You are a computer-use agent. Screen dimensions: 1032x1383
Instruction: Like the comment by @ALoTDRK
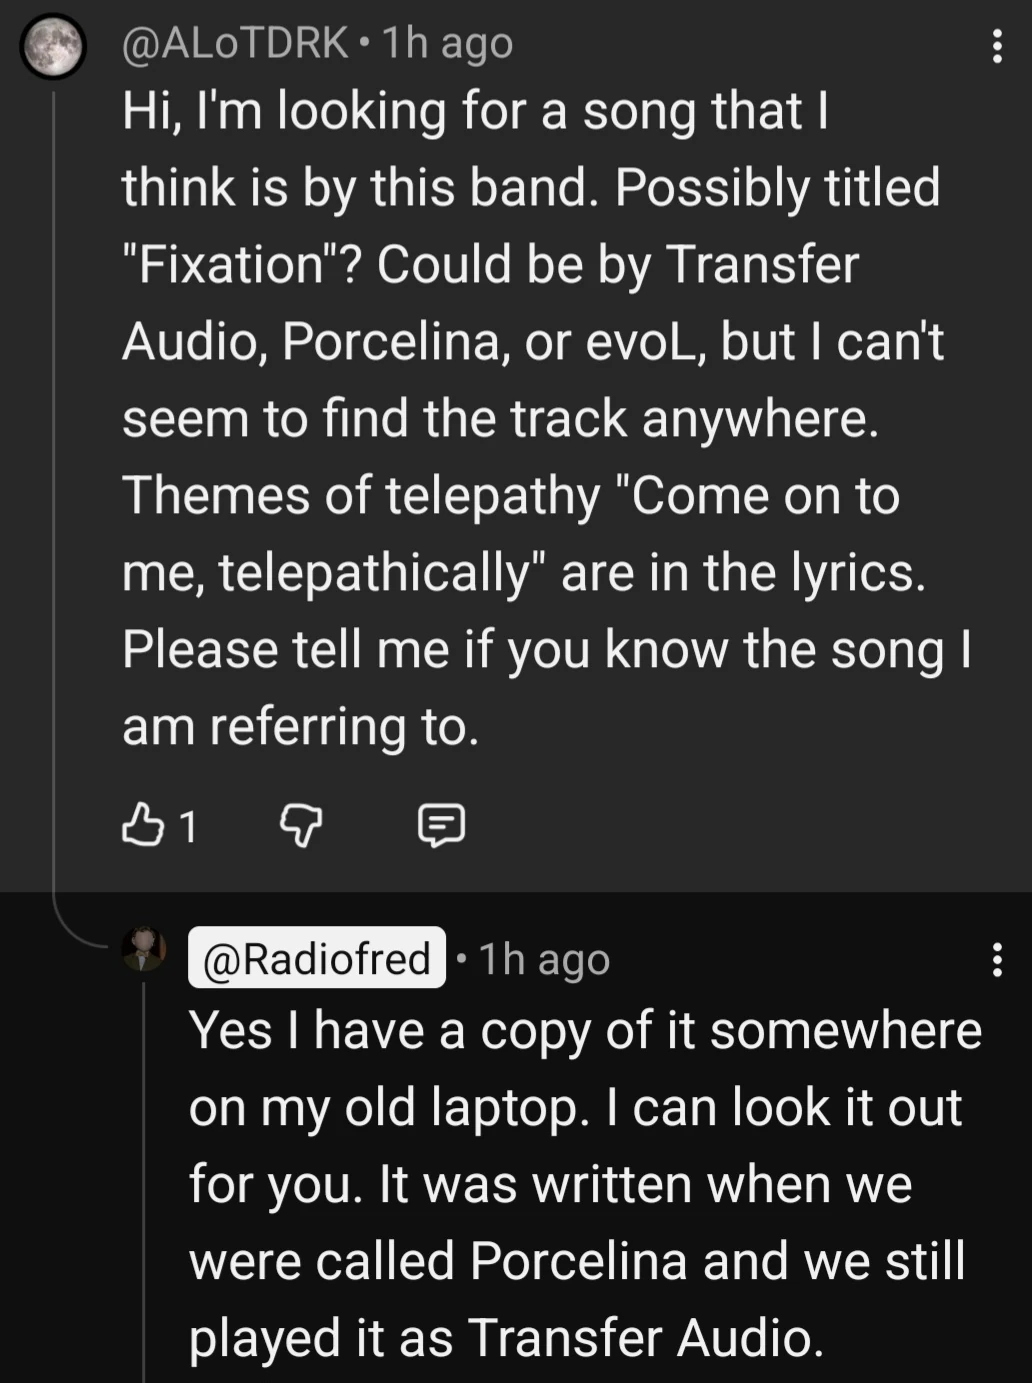pyautogui.click(x=142, y=825)
